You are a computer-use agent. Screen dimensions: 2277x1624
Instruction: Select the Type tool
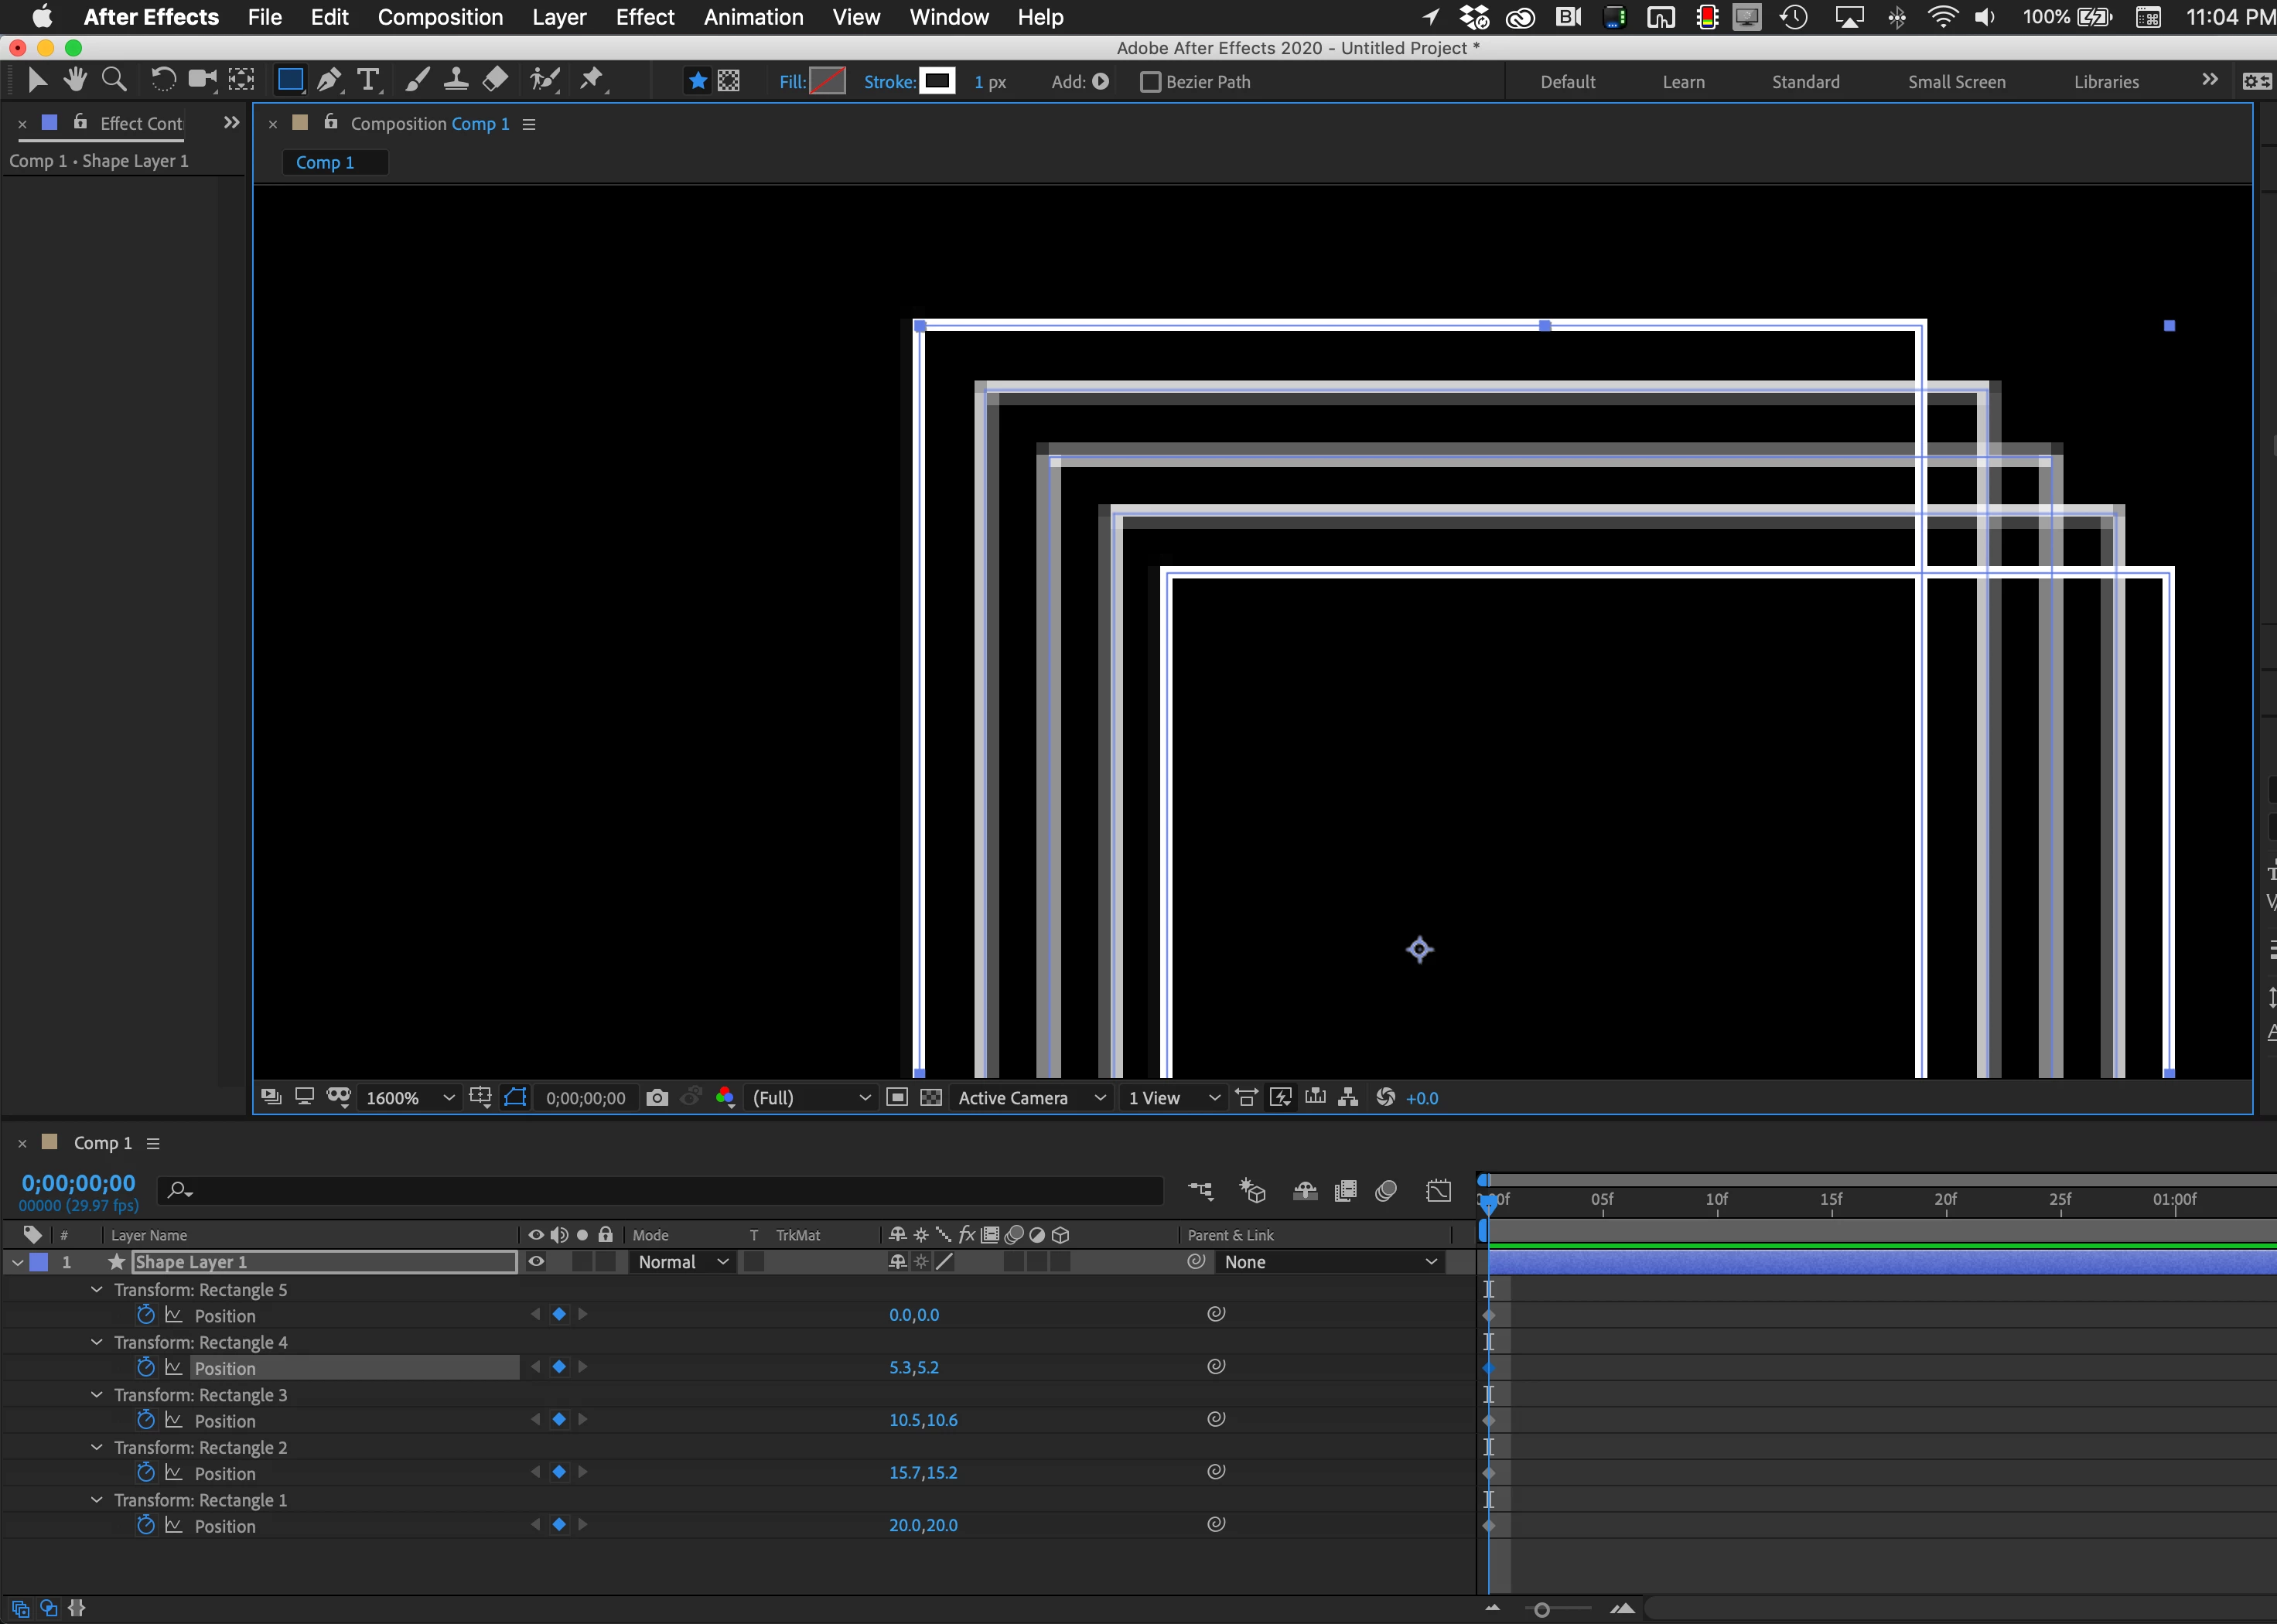[368, 80]
